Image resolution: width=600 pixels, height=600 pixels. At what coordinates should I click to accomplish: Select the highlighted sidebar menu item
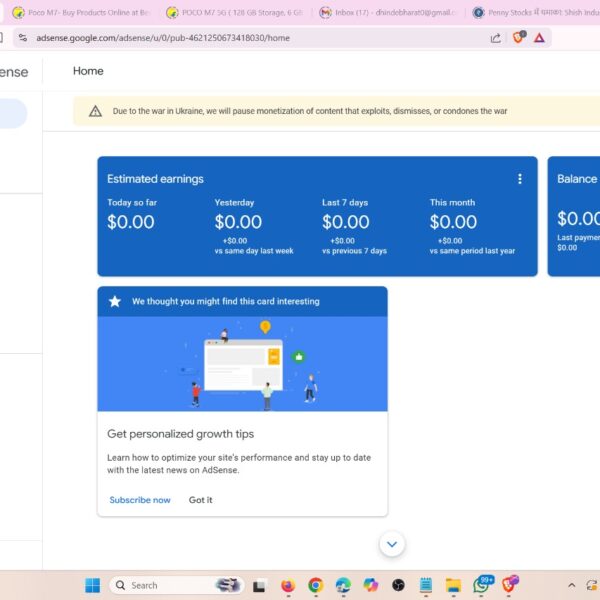12,114
